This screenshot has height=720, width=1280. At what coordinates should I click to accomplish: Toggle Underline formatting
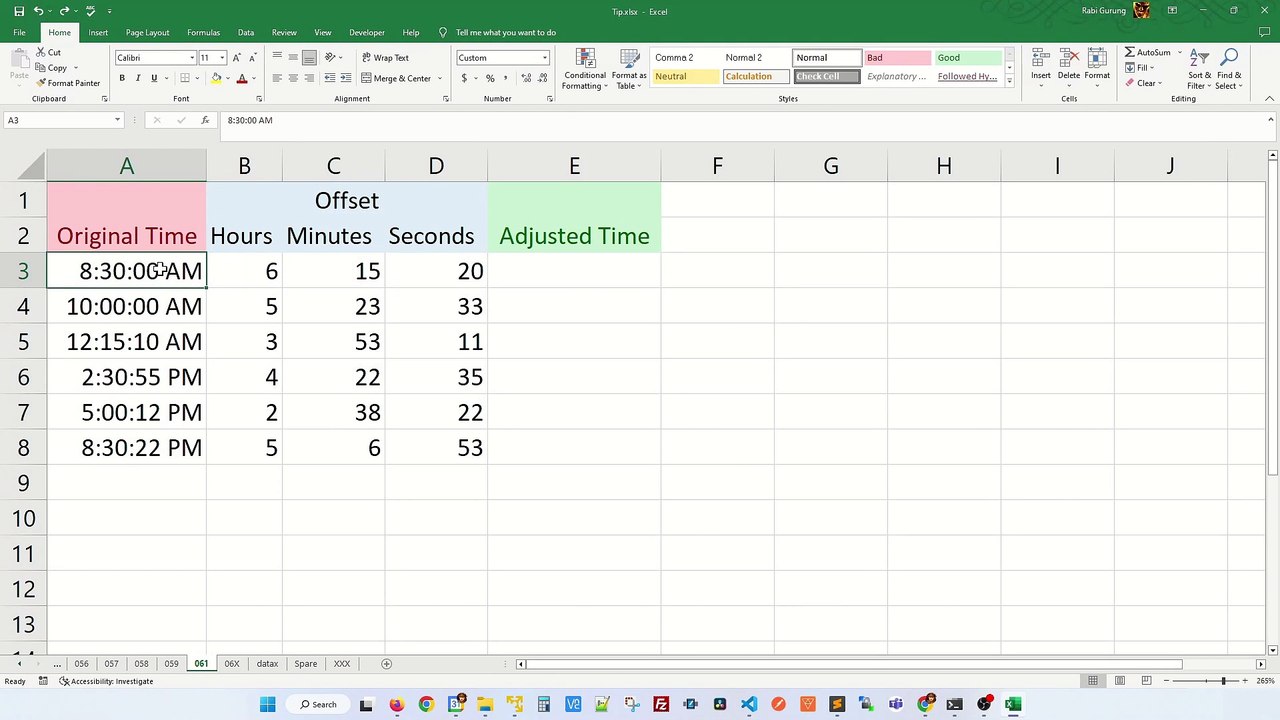(154, 78)
